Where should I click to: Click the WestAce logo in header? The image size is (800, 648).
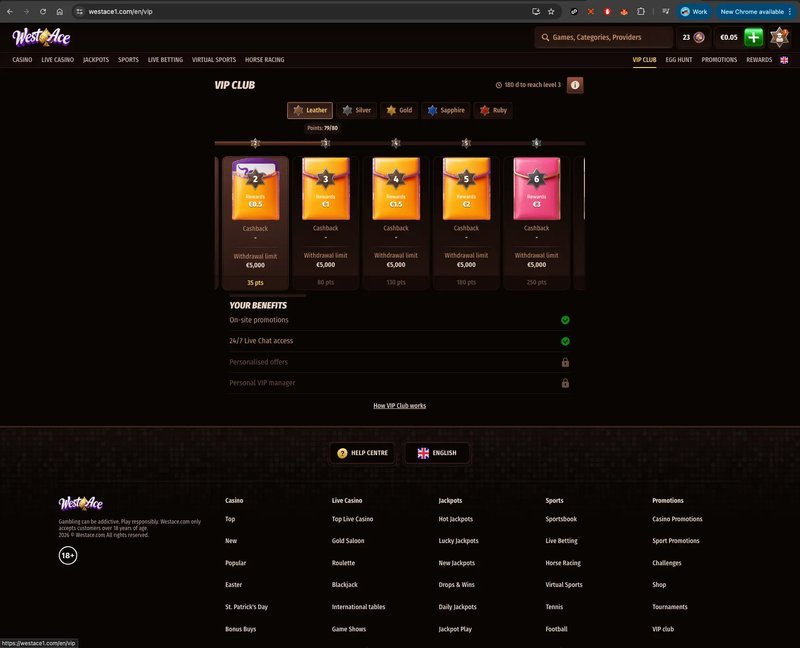point(41,37)
